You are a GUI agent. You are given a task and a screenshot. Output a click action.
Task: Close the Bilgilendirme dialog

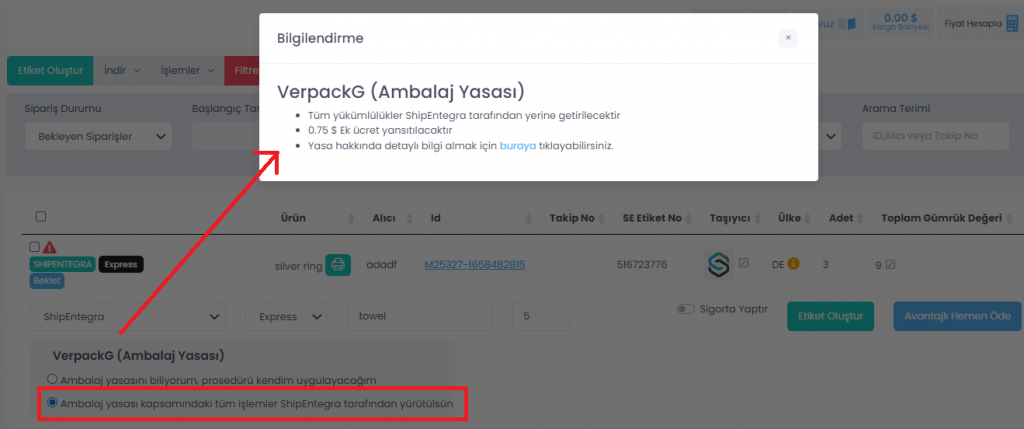tap(788, 38)
